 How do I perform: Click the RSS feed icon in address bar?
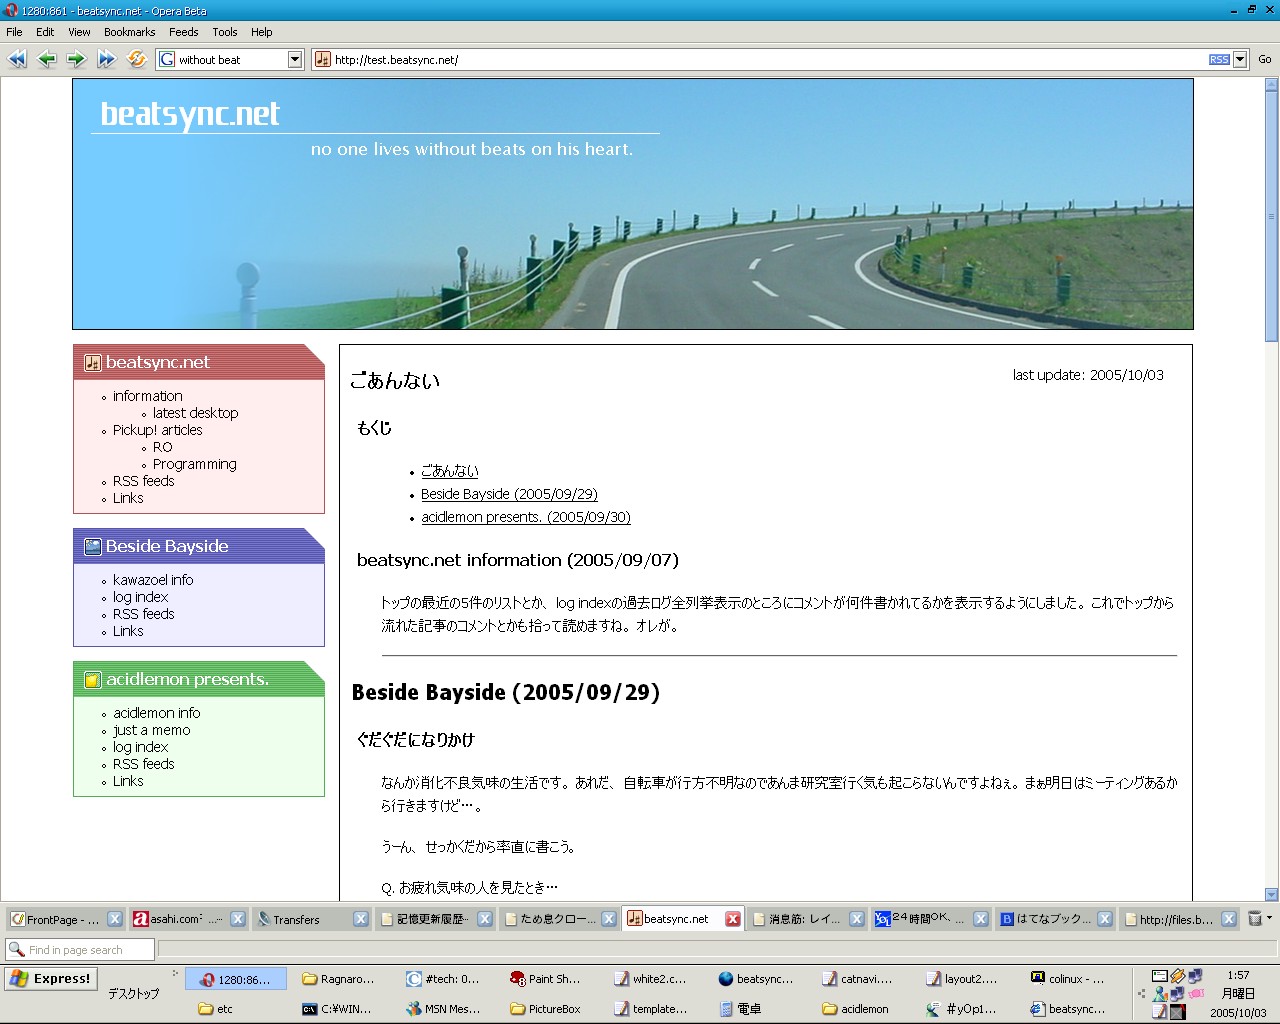click(1218, 60)
